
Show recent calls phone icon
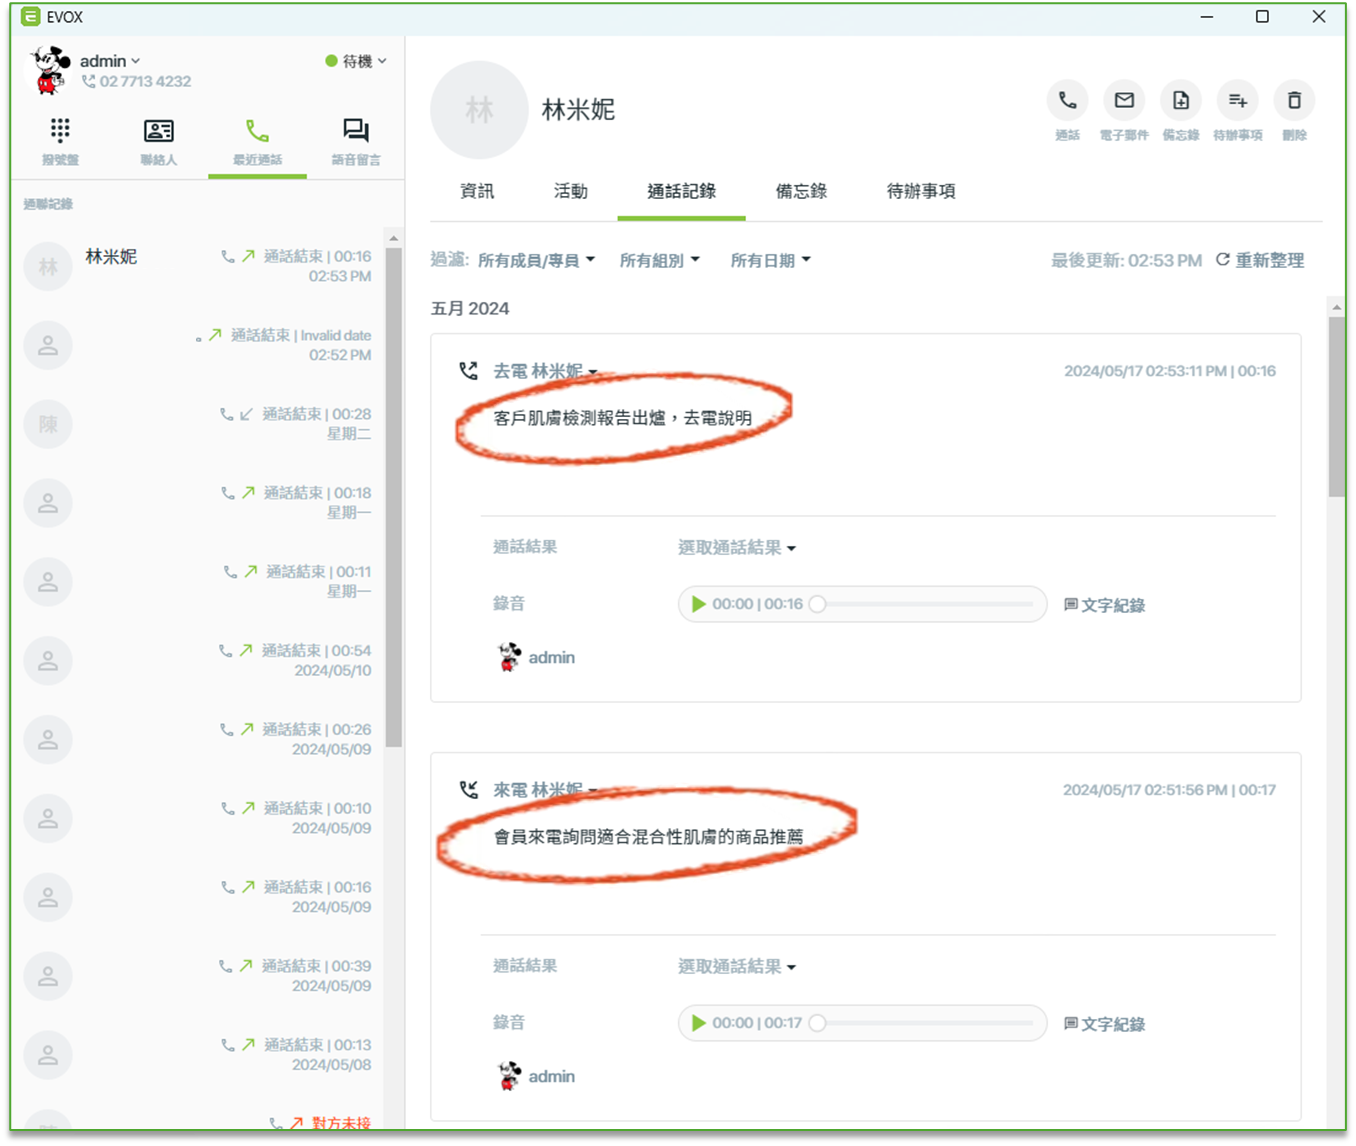pos(257,130)
